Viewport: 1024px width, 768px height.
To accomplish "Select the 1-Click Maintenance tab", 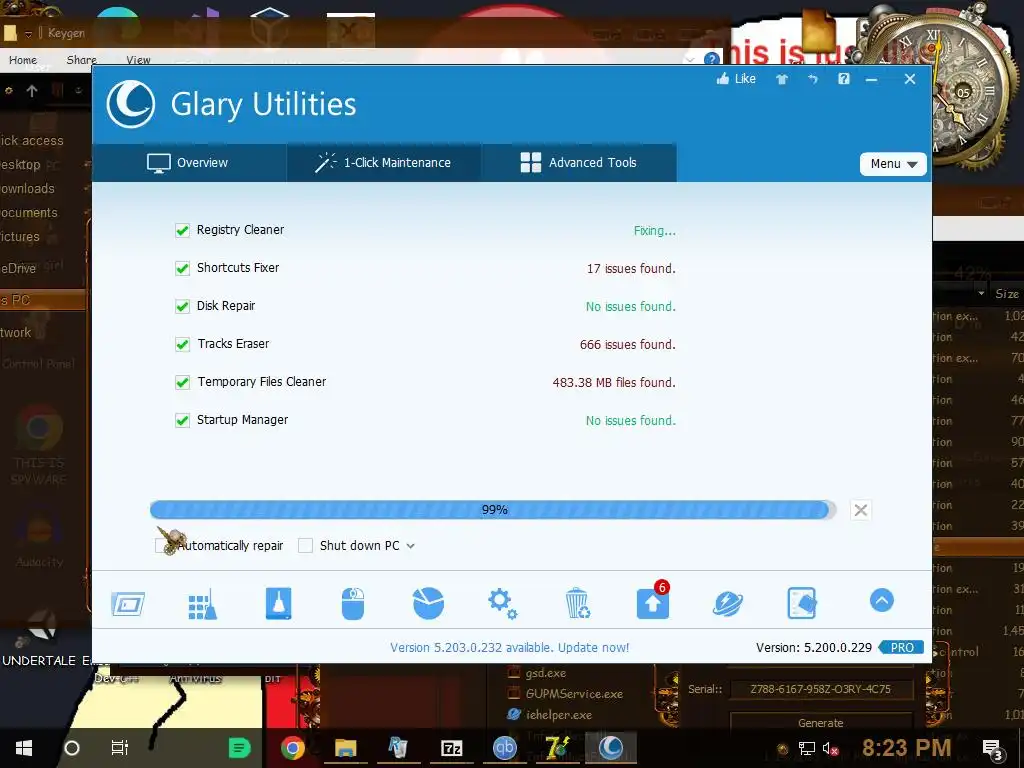I will coord(383,163).
